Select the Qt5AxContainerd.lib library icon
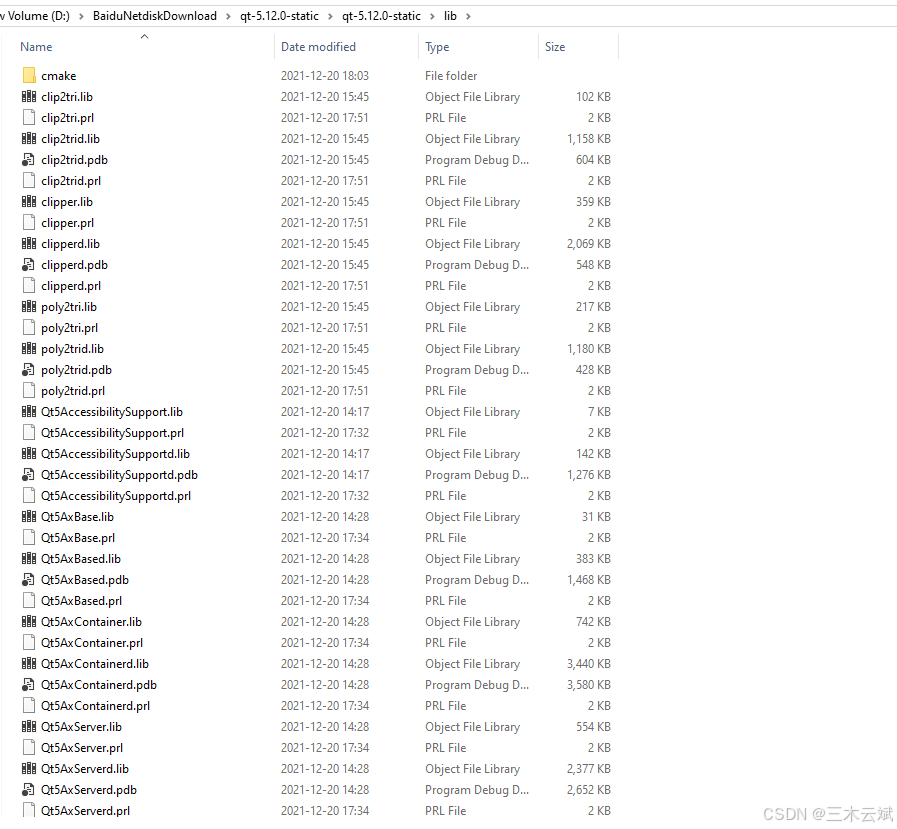Viewport: 897px width, 829px height. (x=29, y=664)
